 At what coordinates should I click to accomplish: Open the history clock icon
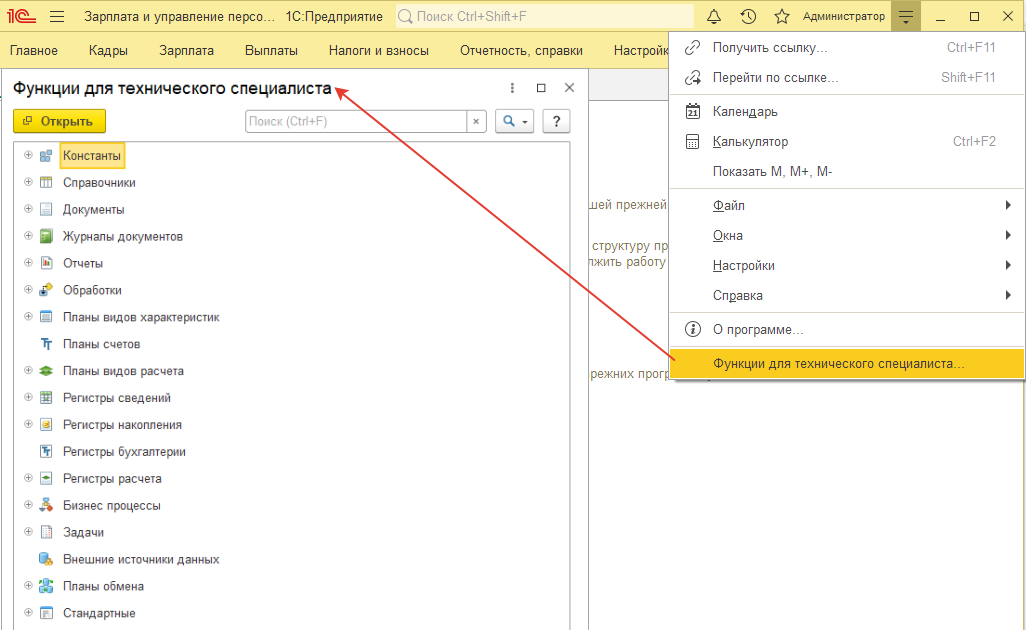(748, 17)
